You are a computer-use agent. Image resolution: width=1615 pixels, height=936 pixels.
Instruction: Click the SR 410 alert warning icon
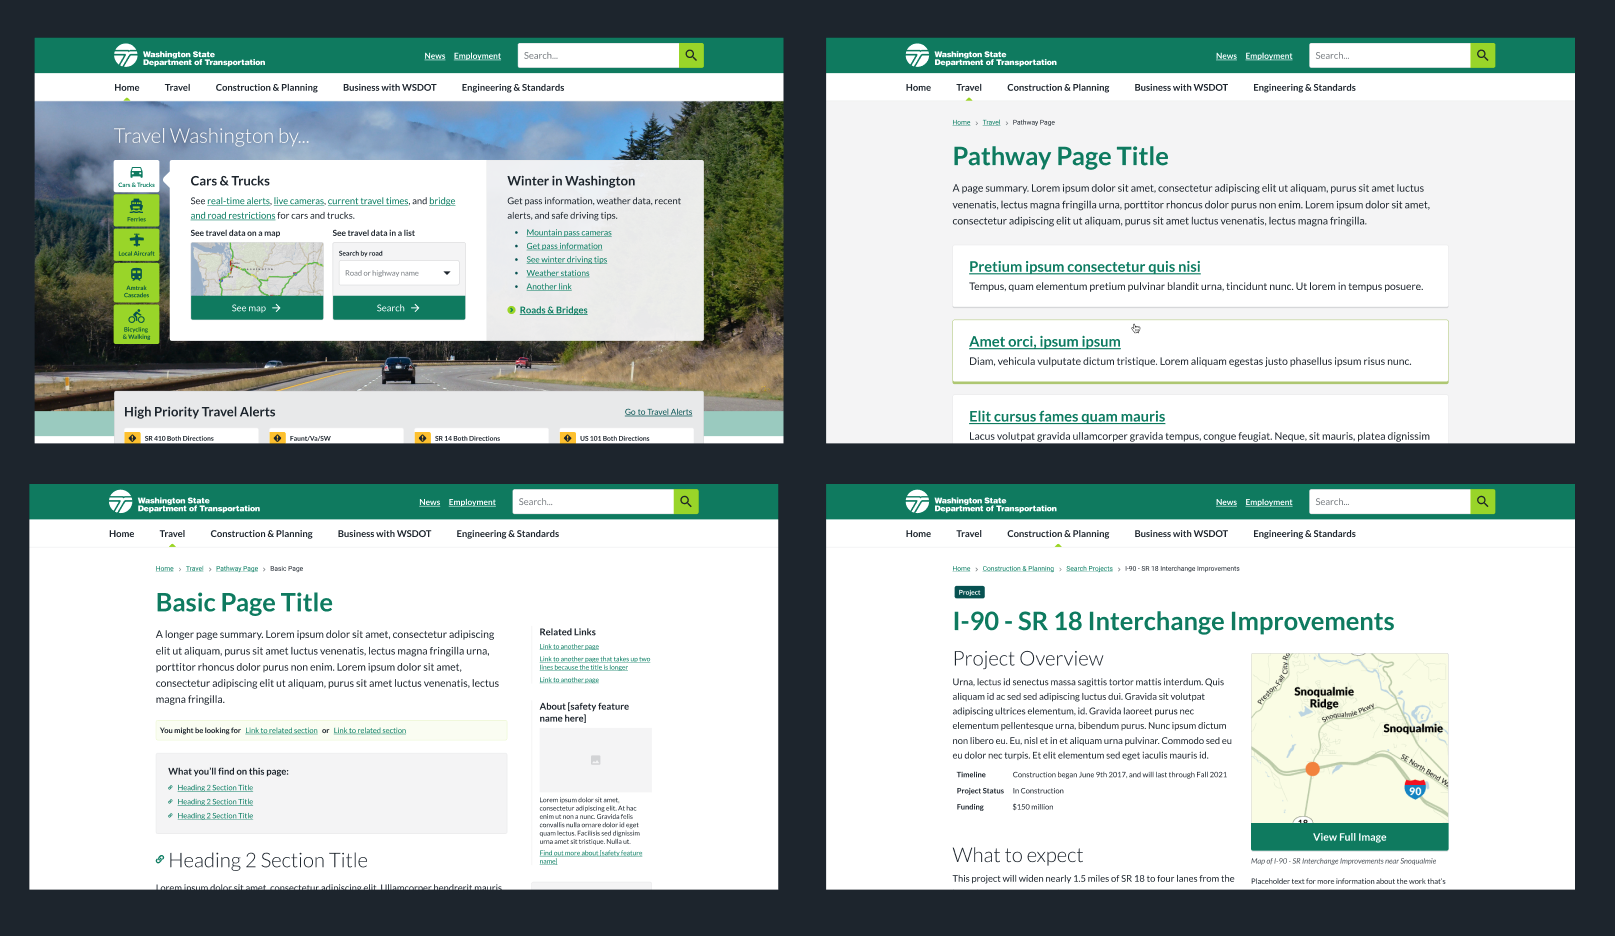pos(132,438)
